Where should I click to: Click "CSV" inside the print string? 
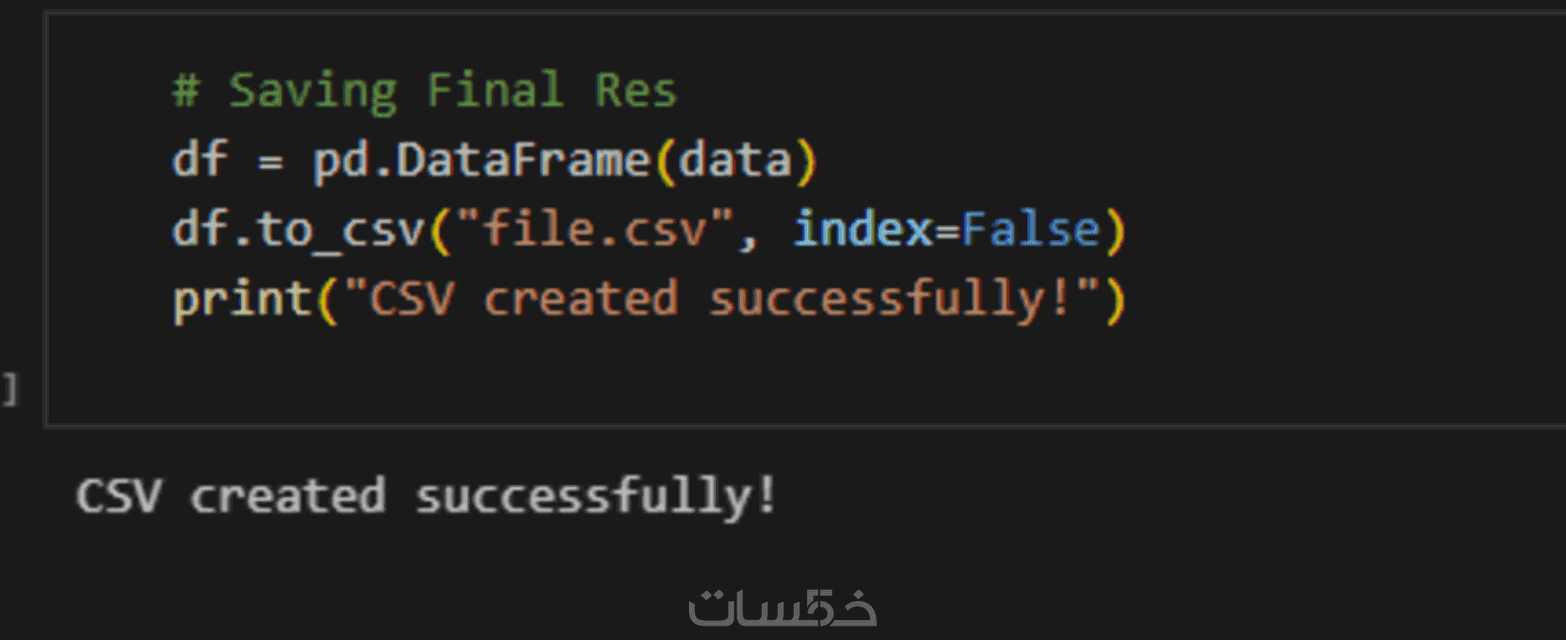[x=411, y=299]
